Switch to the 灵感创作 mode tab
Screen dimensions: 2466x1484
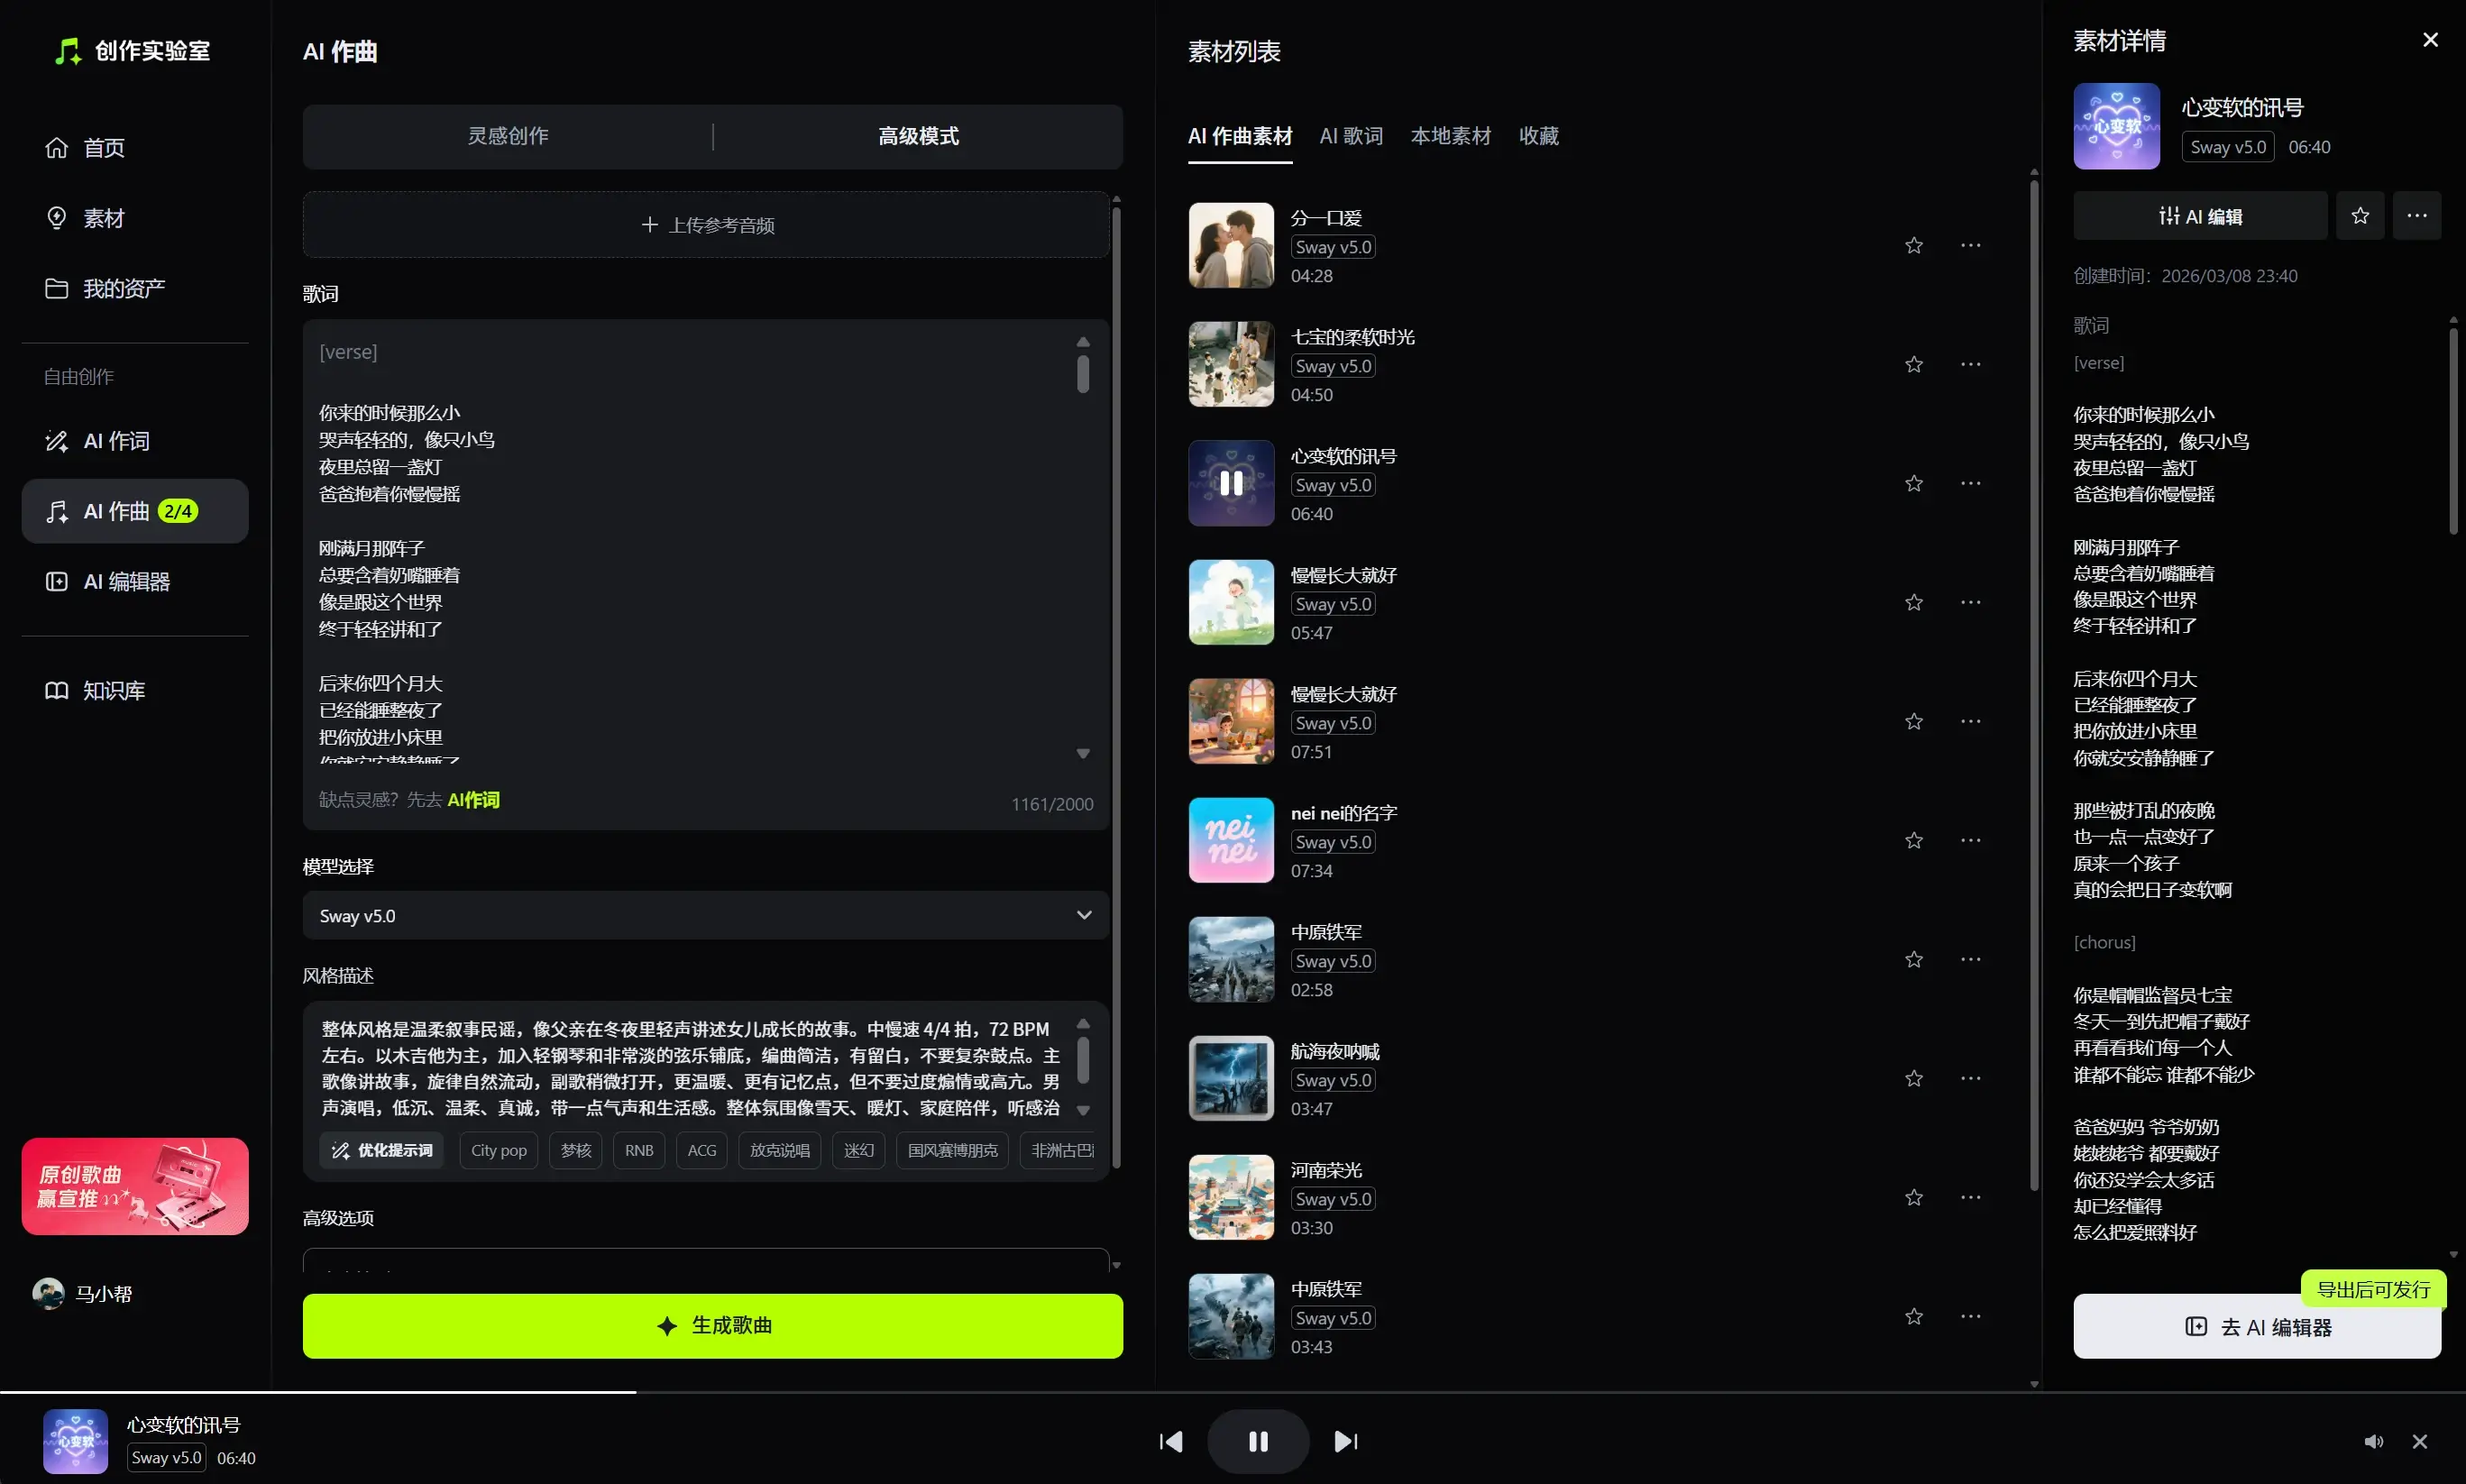pos(508,136)
